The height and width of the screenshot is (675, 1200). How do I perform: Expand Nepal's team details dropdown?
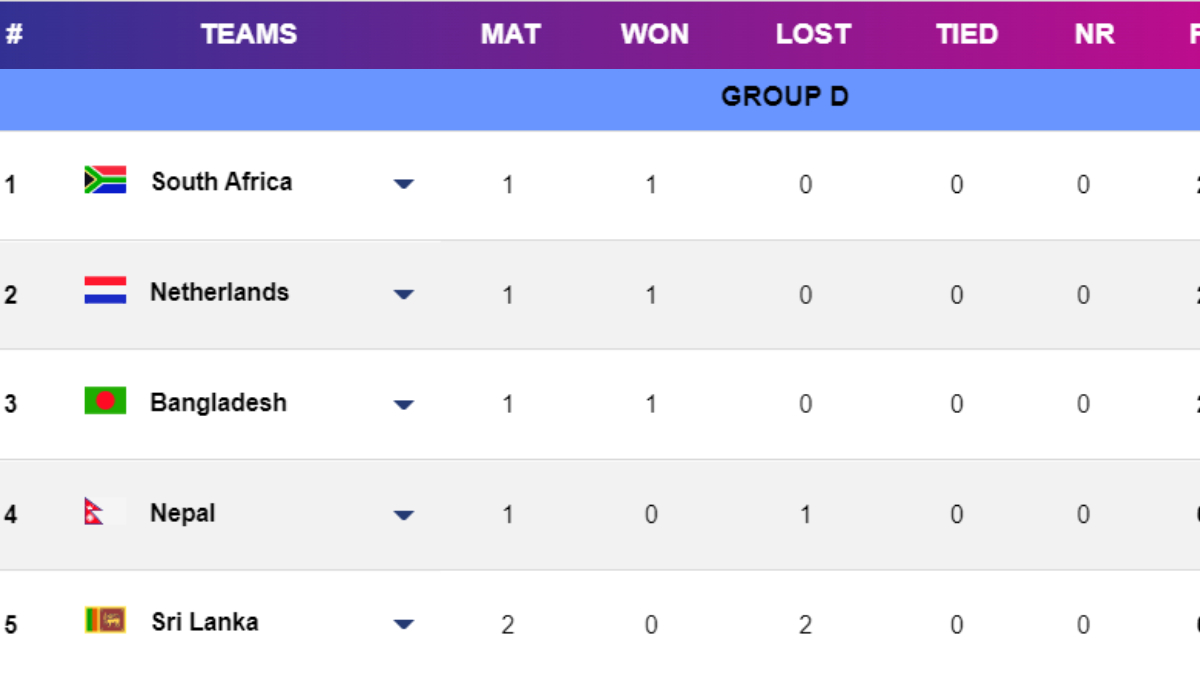click(404, 515)
